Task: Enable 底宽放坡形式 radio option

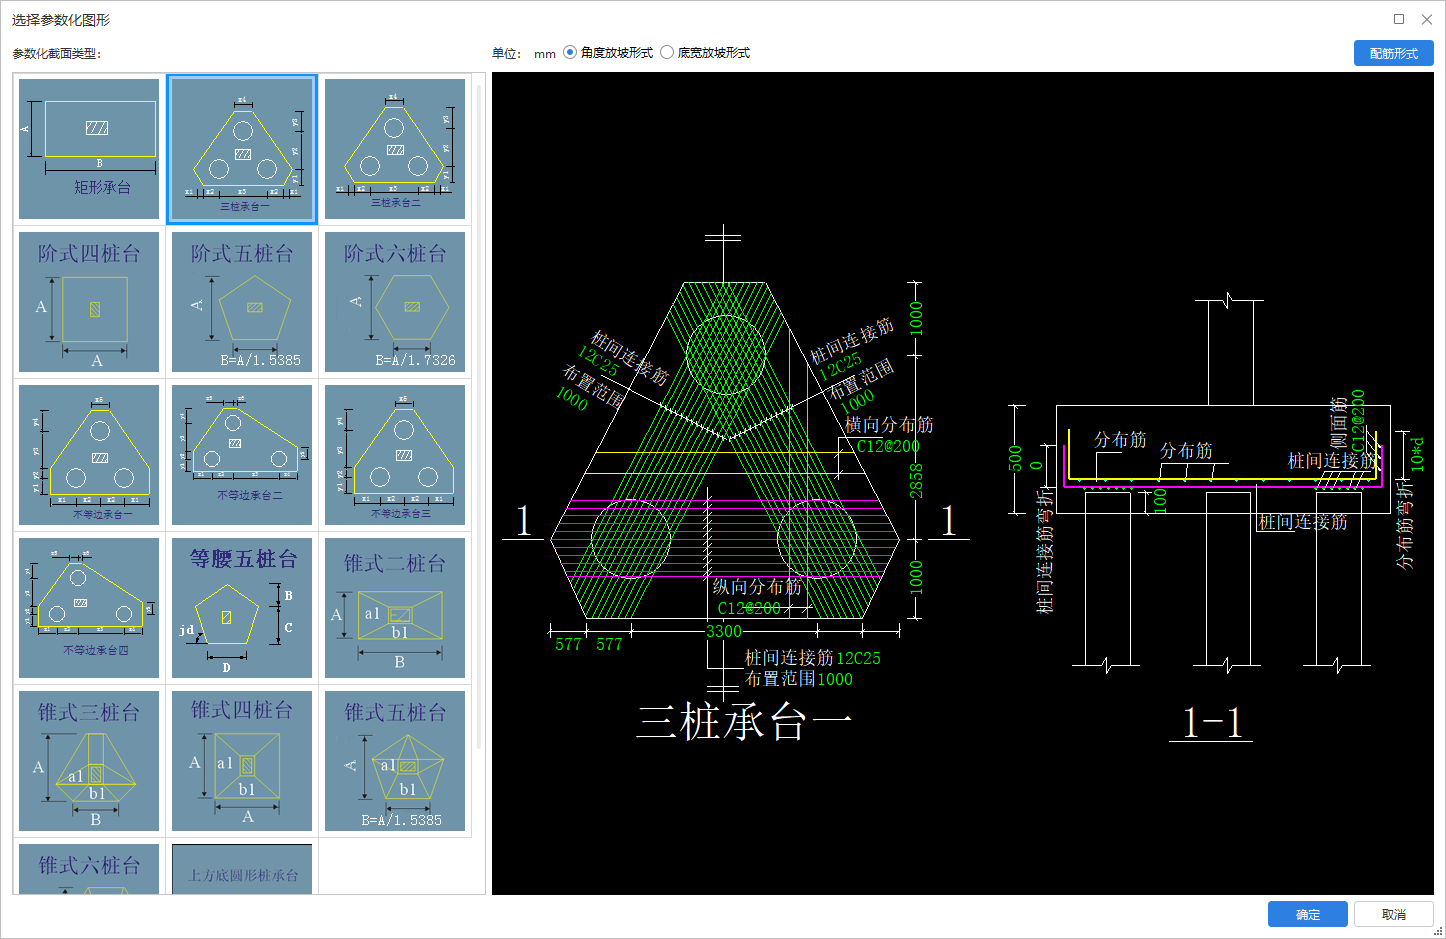Action: click(x=667, y=53)
